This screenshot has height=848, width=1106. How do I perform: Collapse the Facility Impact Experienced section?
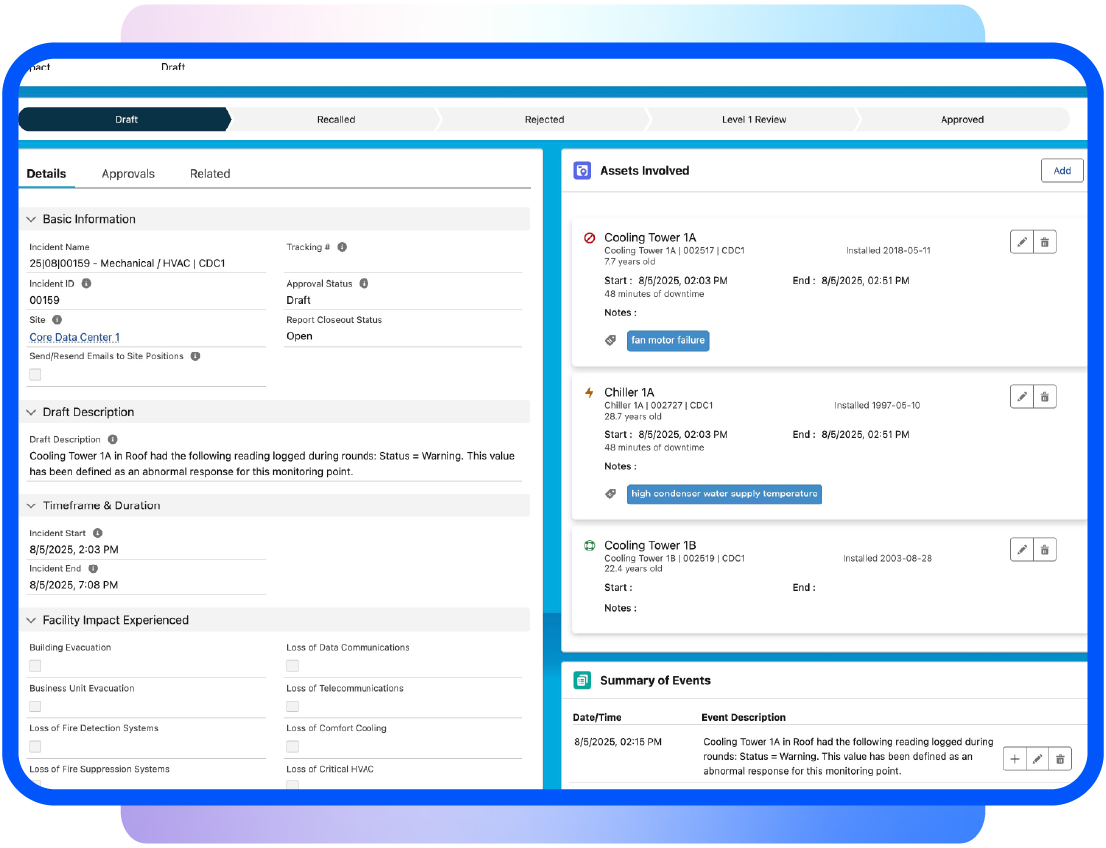point(31,620)
